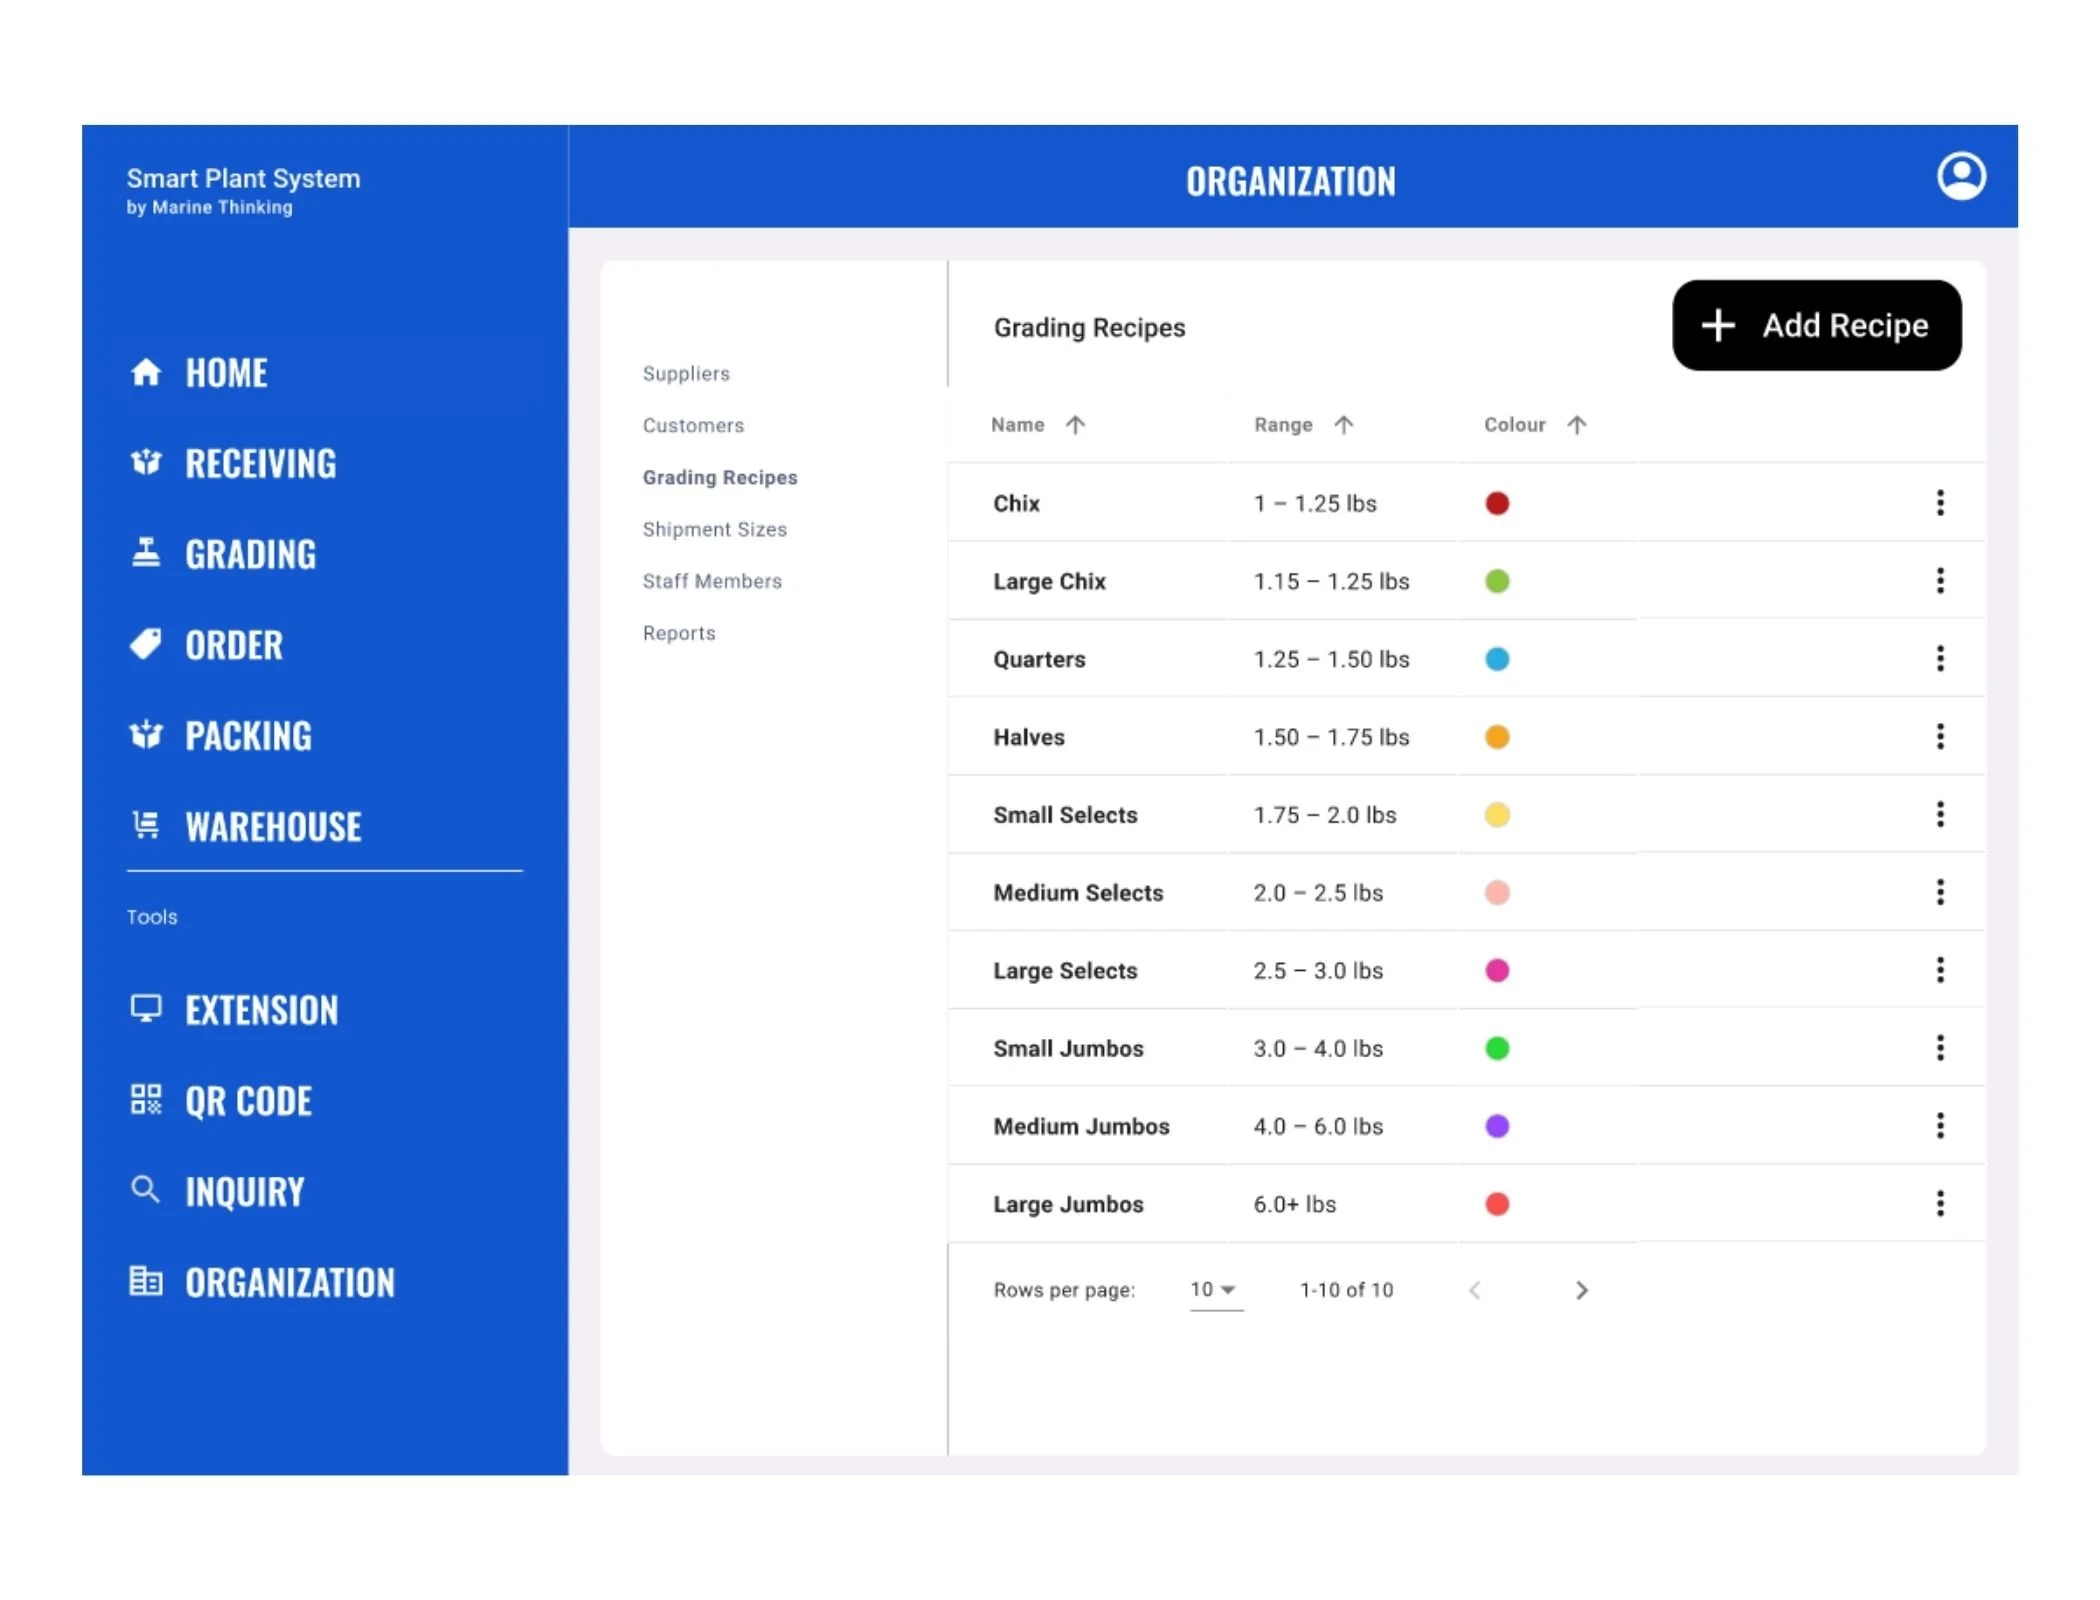This screenshot has width=2100, height=1600.
Task: Click the Home house icon
Action: coord(146,373)
